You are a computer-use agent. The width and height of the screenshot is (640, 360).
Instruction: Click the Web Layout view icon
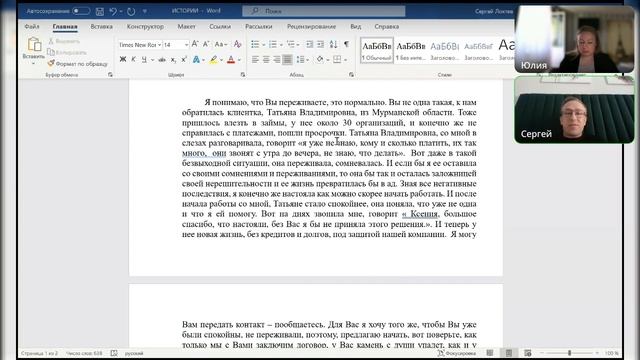[527, 353]
